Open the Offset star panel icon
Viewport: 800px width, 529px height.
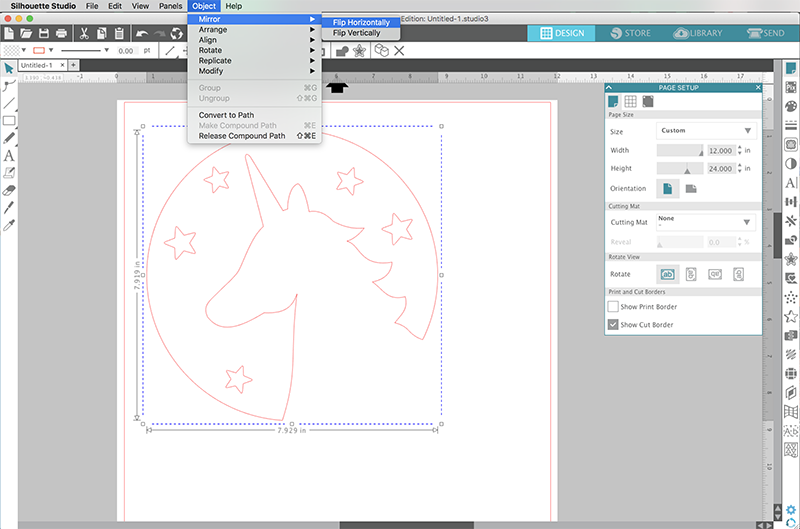pos(791,259)
